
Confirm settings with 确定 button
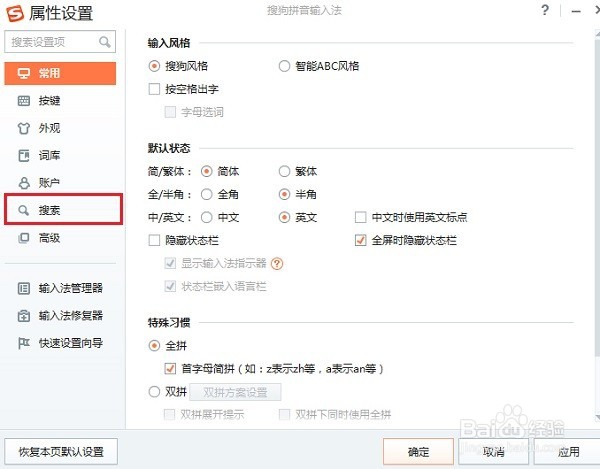point(418,452)
